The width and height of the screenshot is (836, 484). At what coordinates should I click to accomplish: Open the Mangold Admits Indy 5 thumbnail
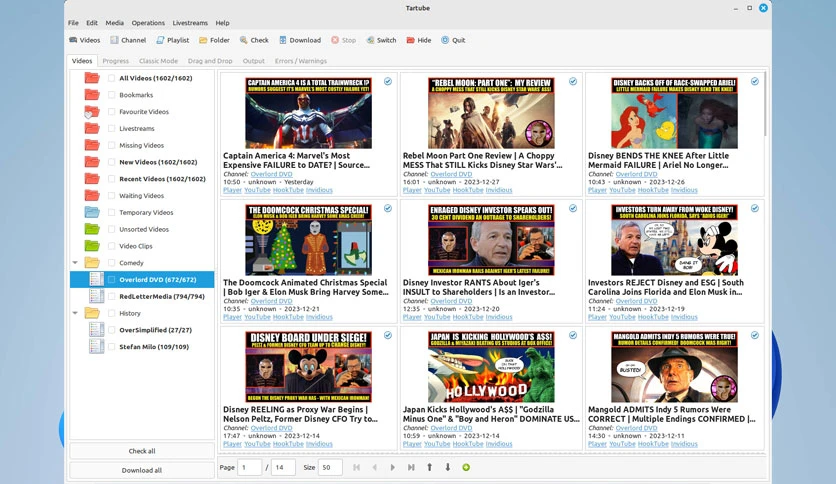[x=674, y=367]
